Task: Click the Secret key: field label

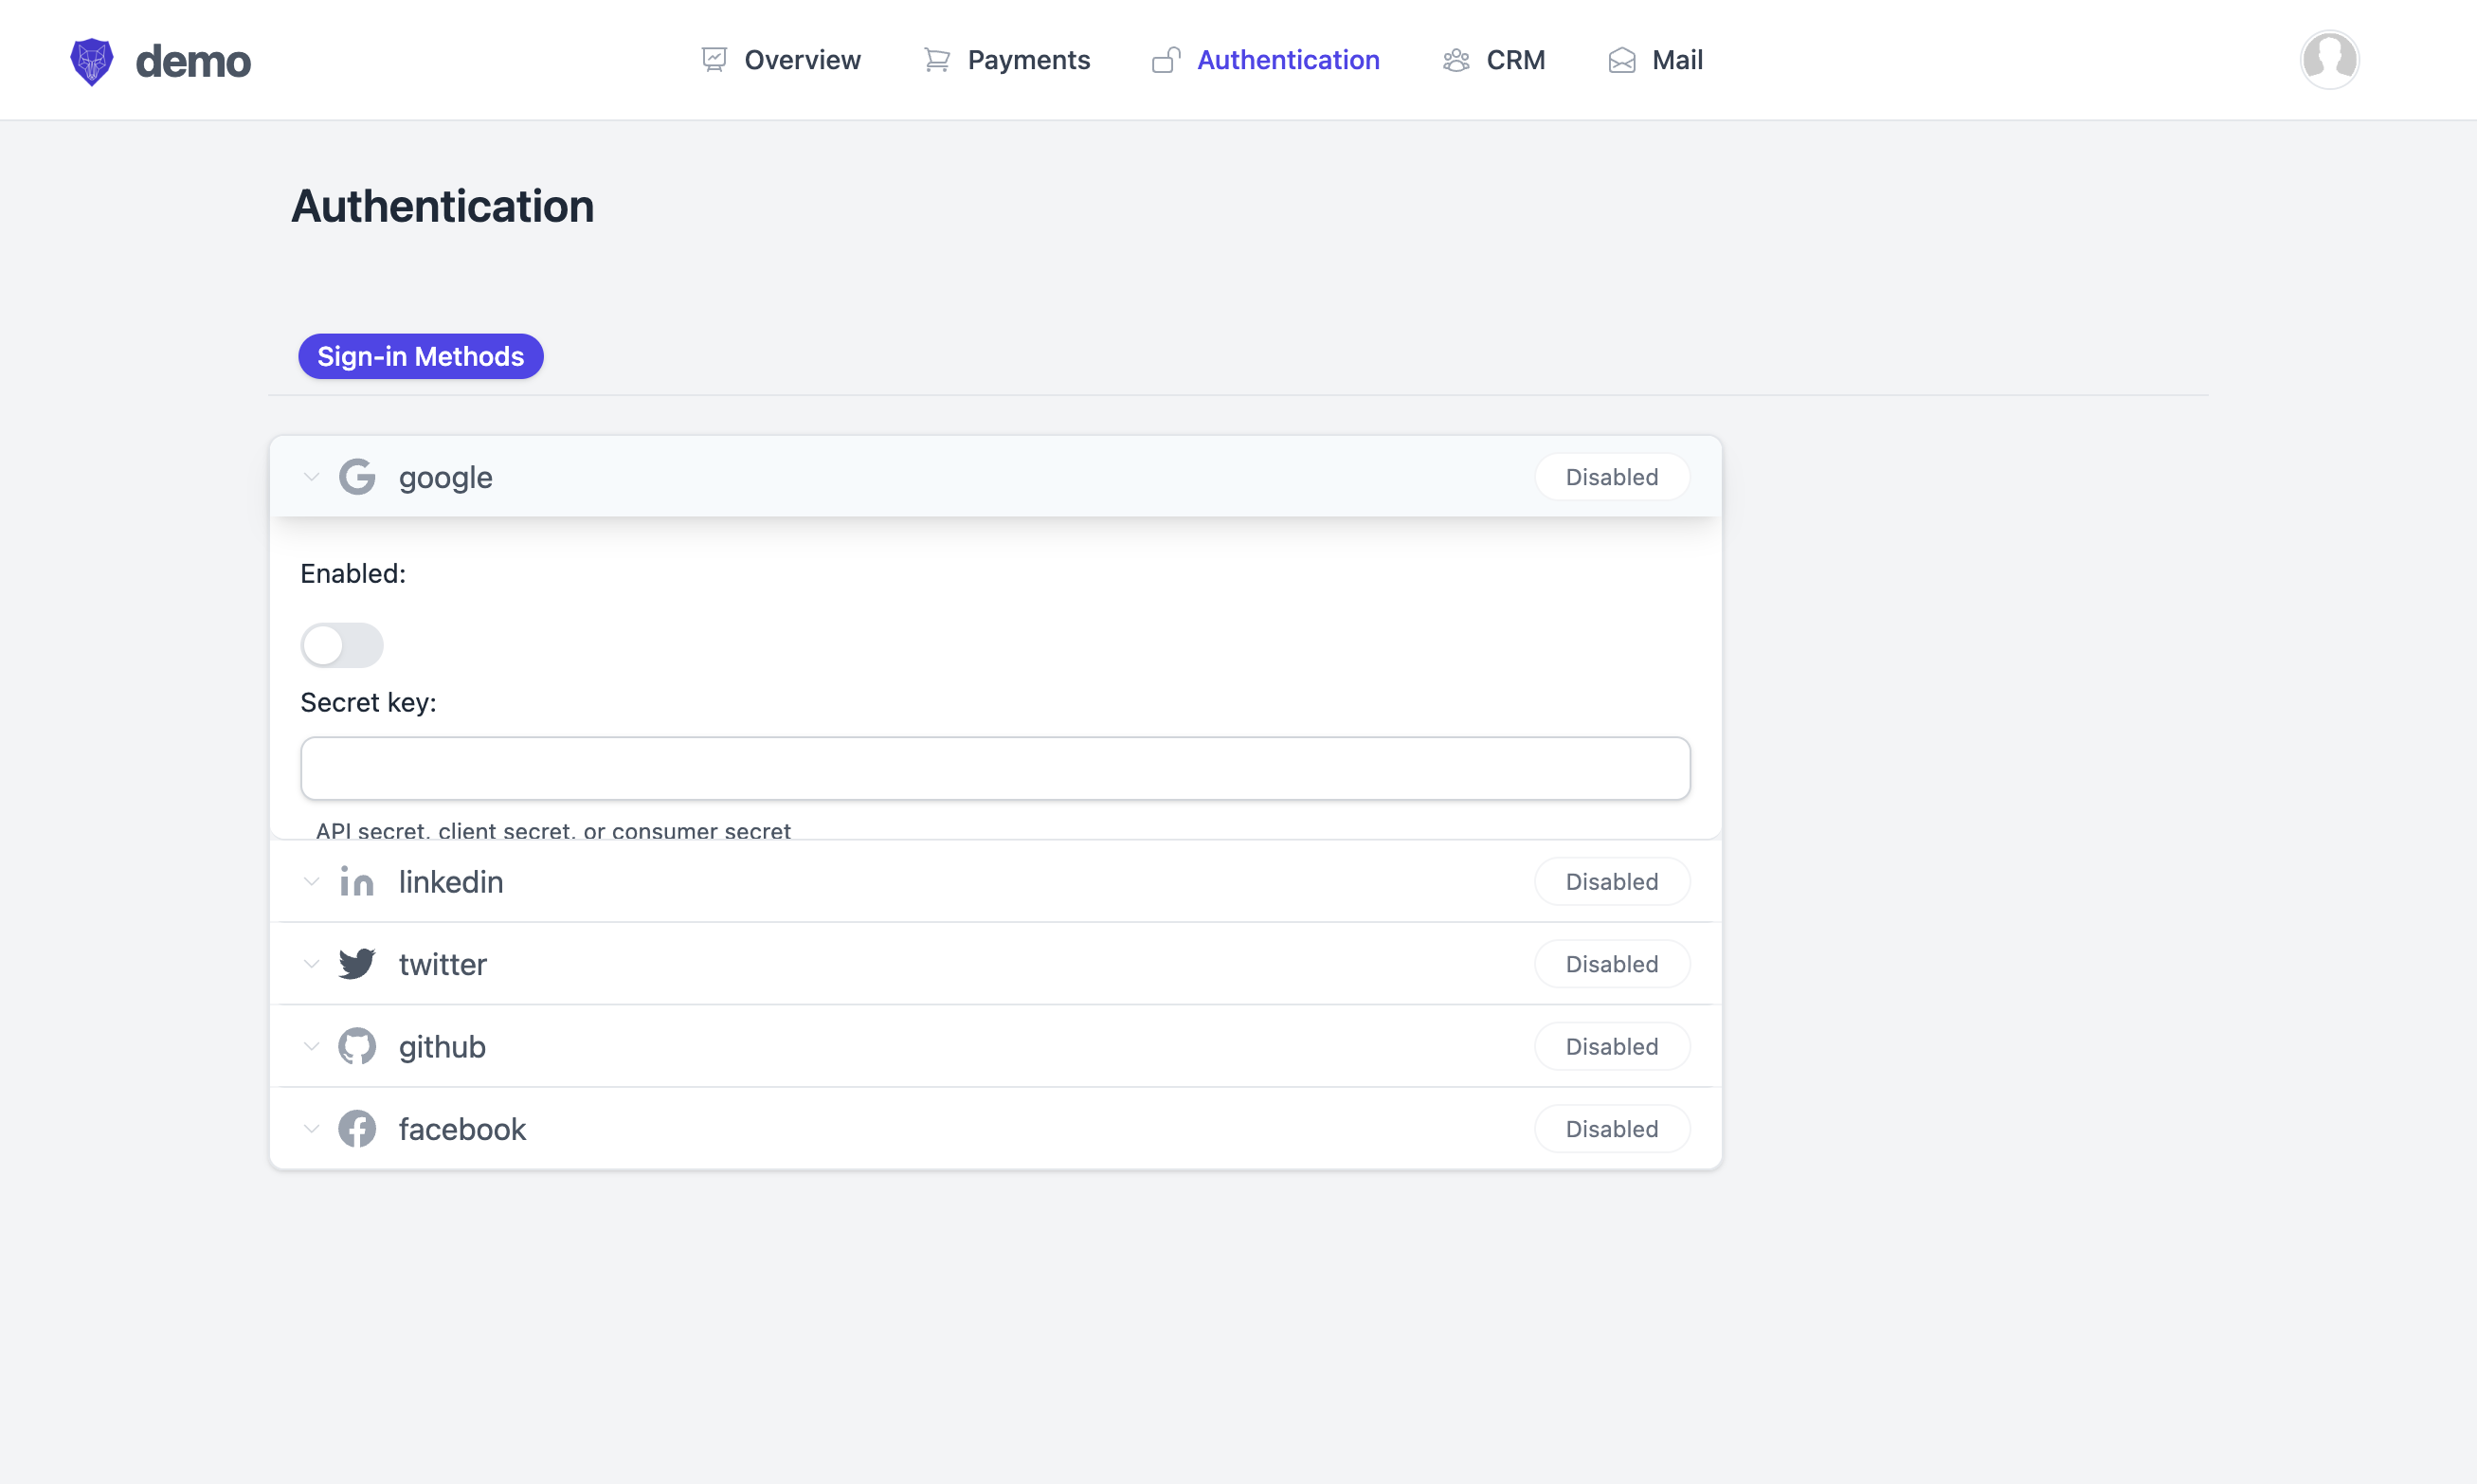Action: click(x=368, y=703)
